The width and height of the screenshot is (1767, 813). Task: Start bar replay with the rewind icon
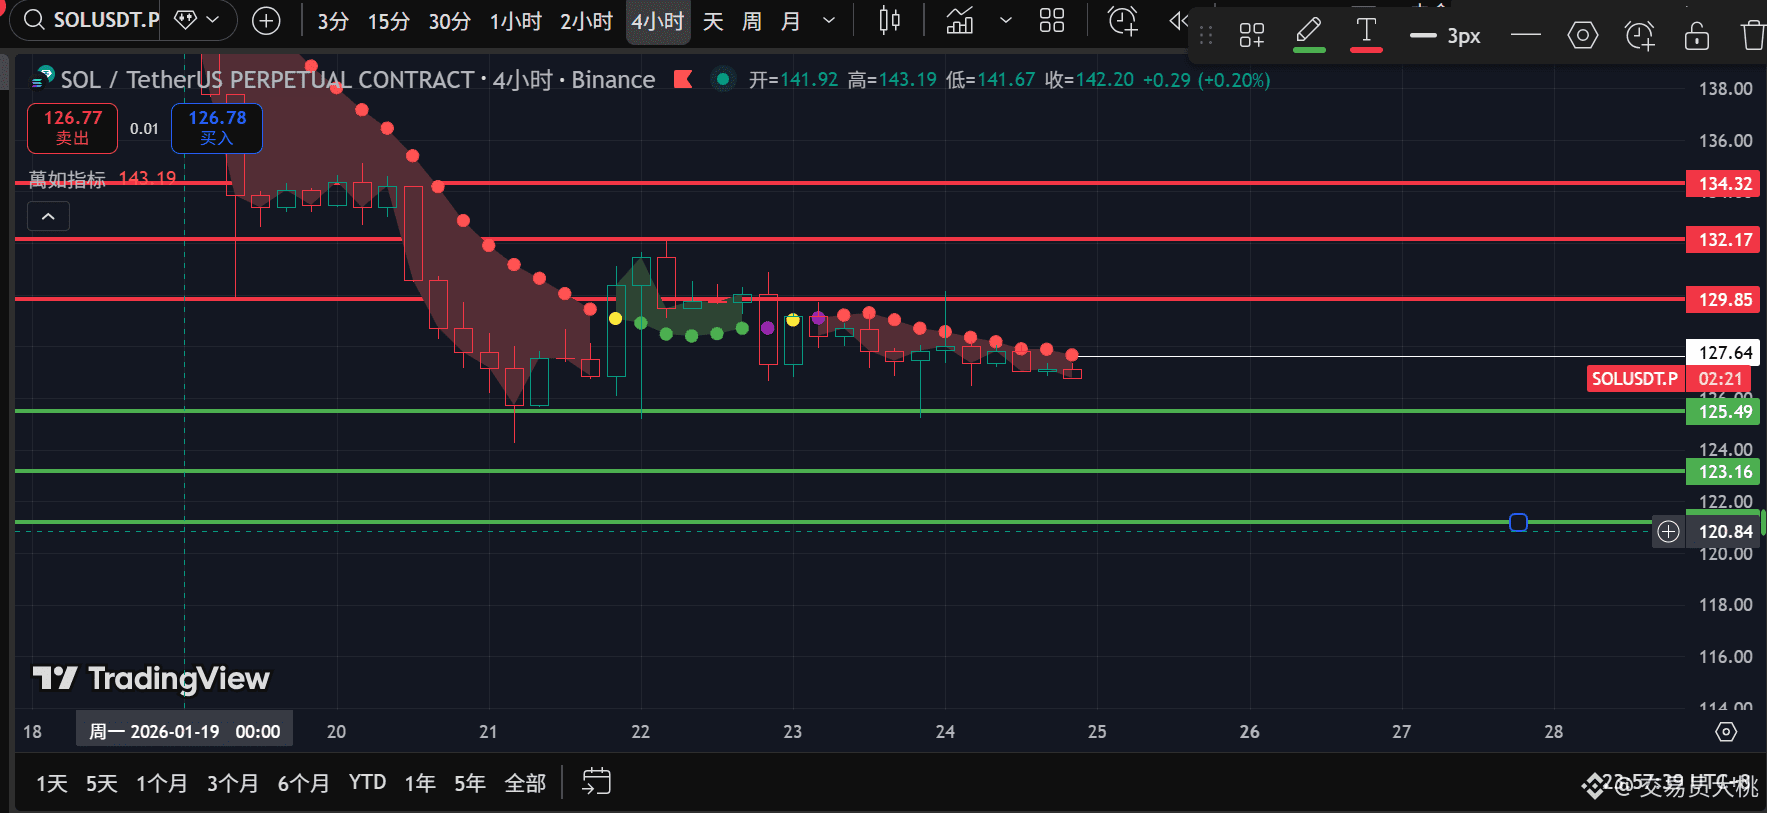[x=1179, y=20]
